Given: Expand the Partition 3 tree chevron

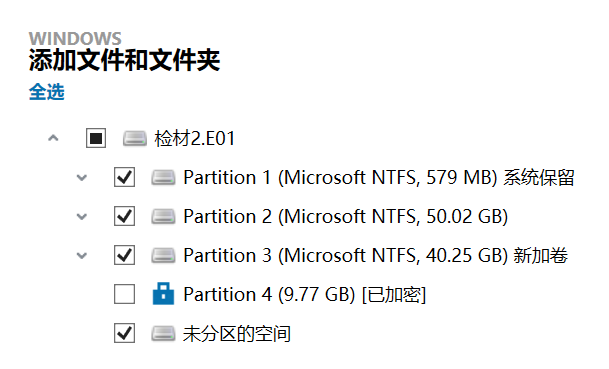Looking at the screenshot, I should [82, 256].
